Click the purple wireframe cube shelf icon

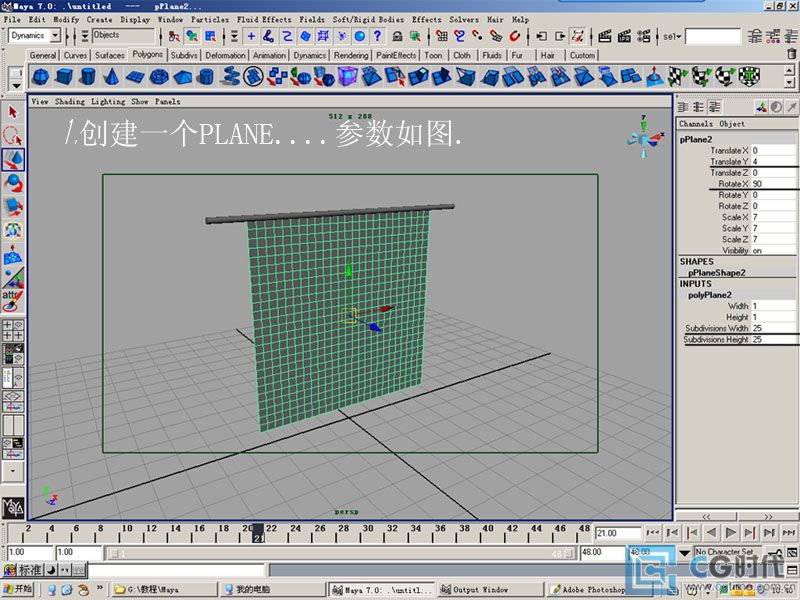347,77
